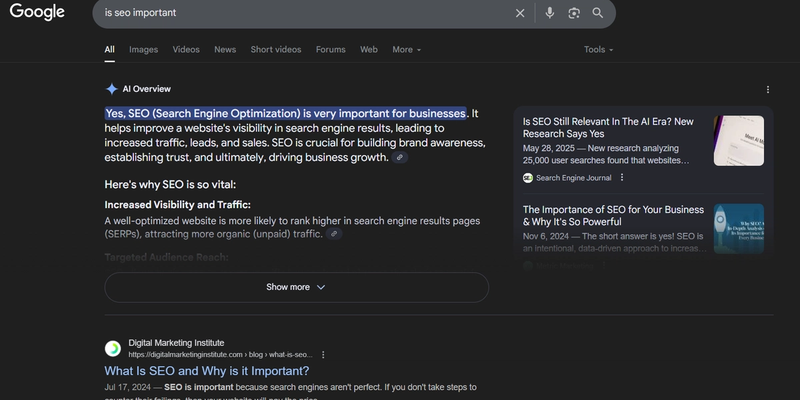Expand AI Overview with Show more

coord(296,287)
